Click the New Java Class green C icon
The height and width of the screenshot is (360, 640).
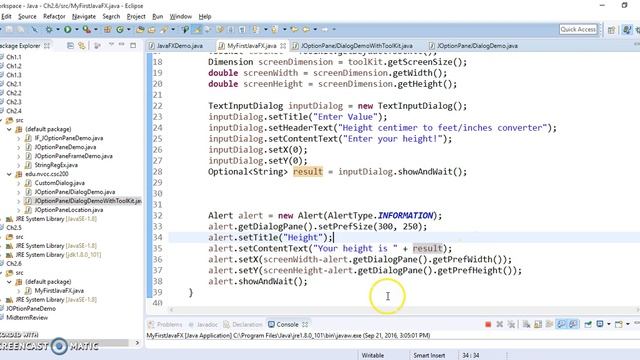click(x=120, y=29)
